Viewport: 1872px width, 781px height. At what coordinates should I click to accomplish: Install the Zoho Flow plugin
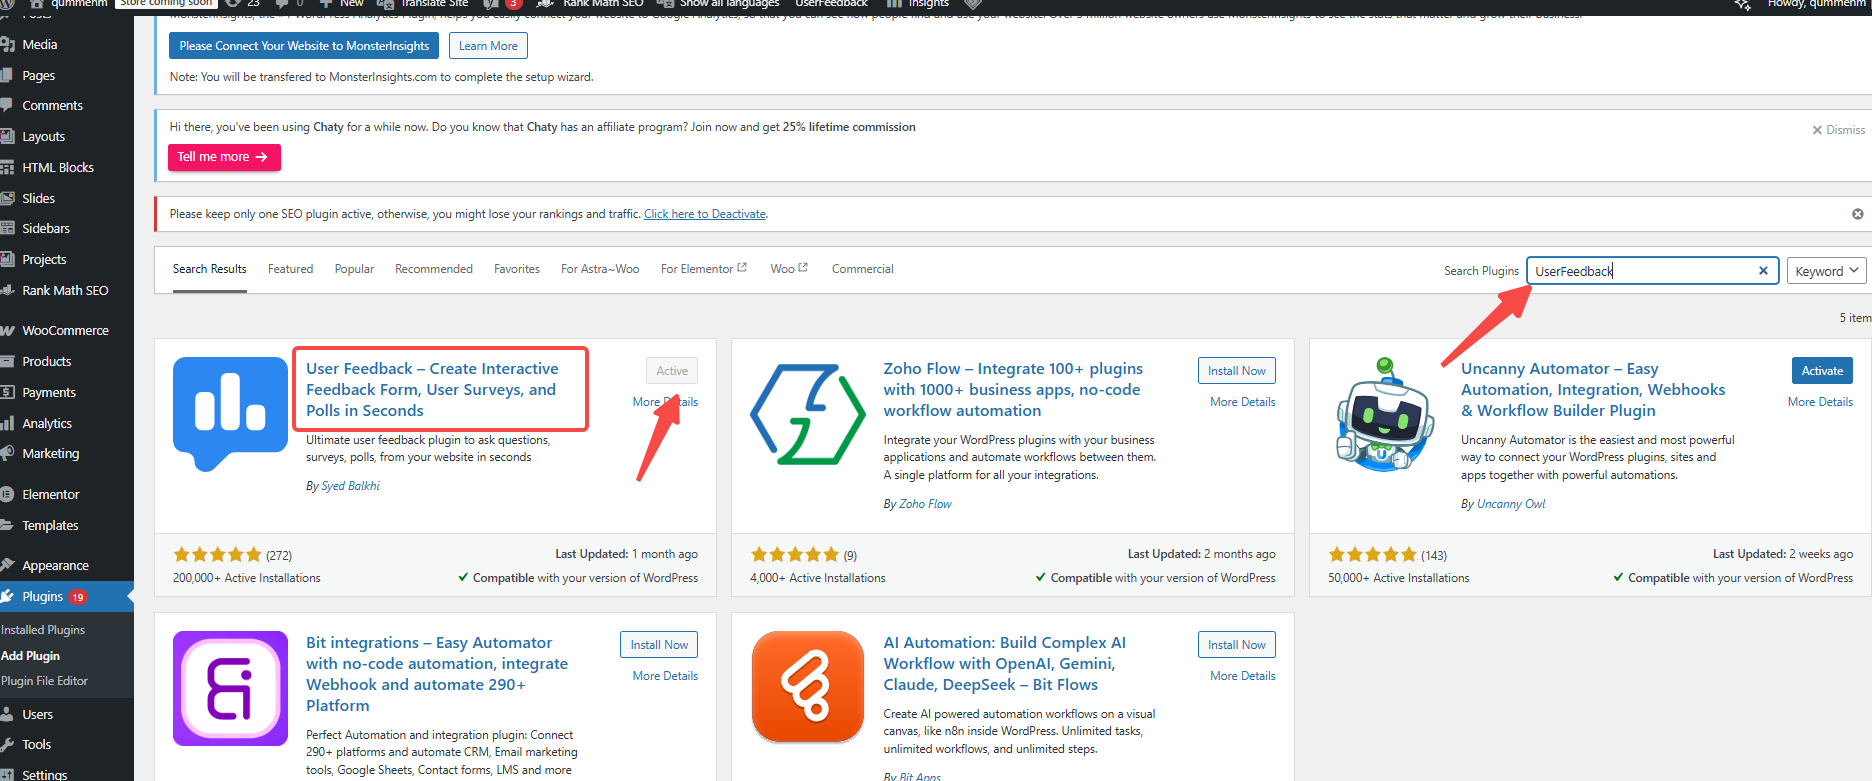1236,371
